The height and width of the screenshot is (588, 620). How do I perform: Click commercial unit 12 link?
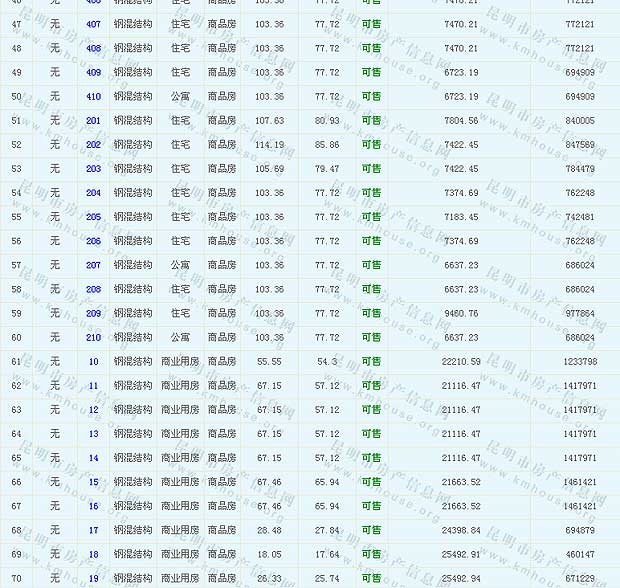click(93, 410)
